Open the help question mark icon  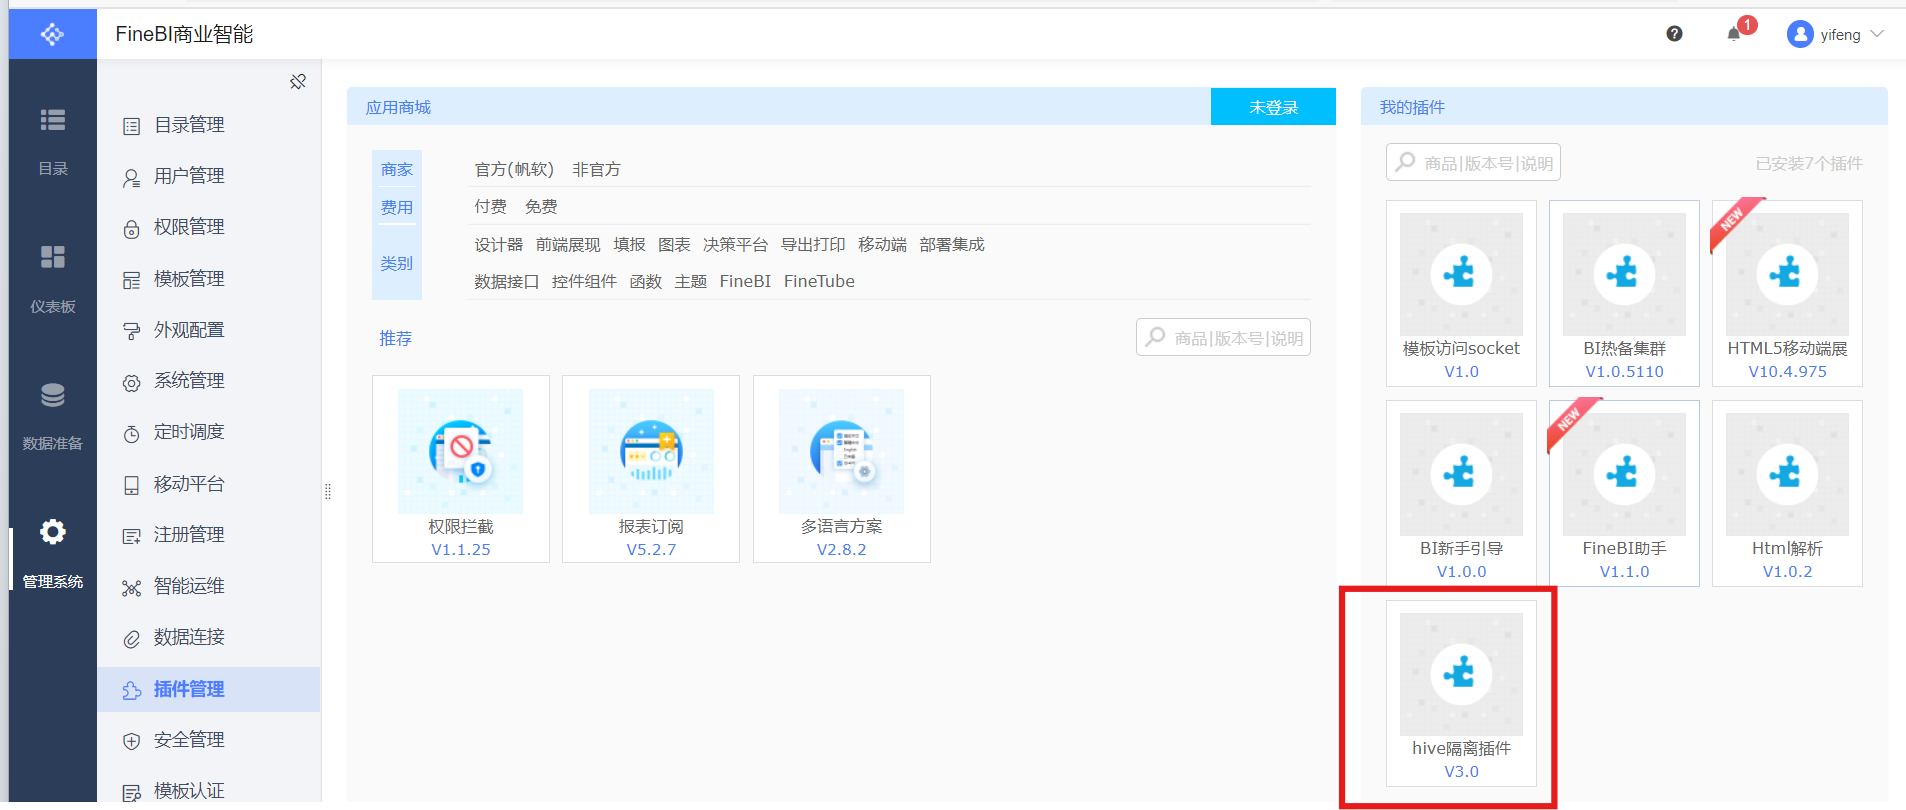[x=1674, y=34]
